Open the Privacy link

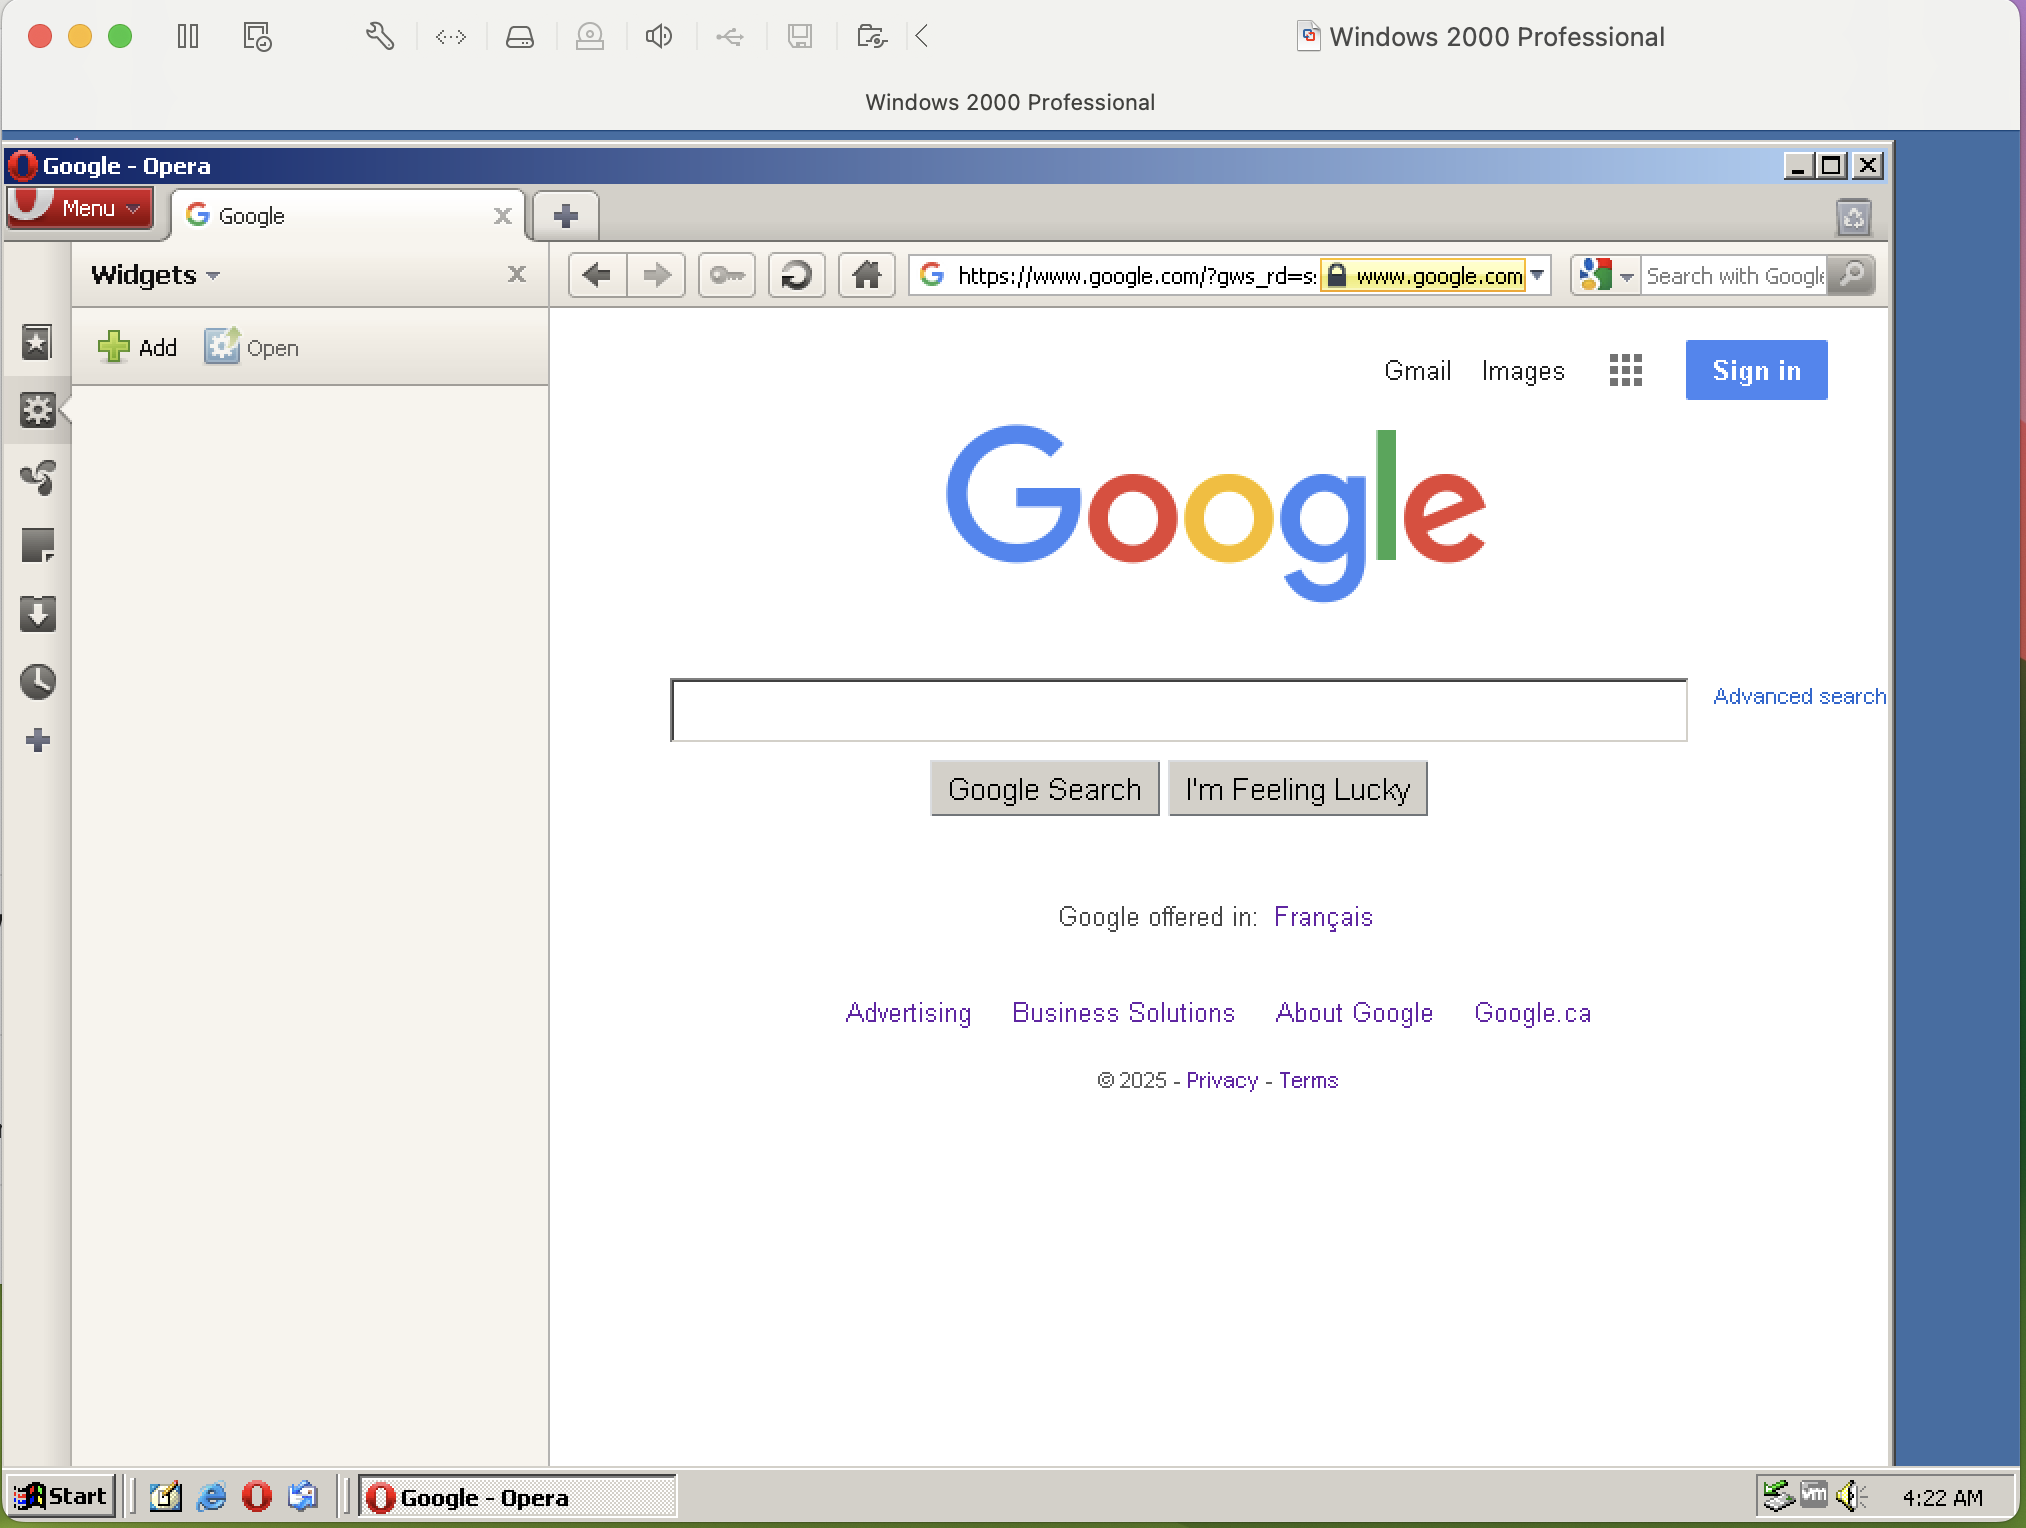pyautogui.click(x=1222, y=1080)
